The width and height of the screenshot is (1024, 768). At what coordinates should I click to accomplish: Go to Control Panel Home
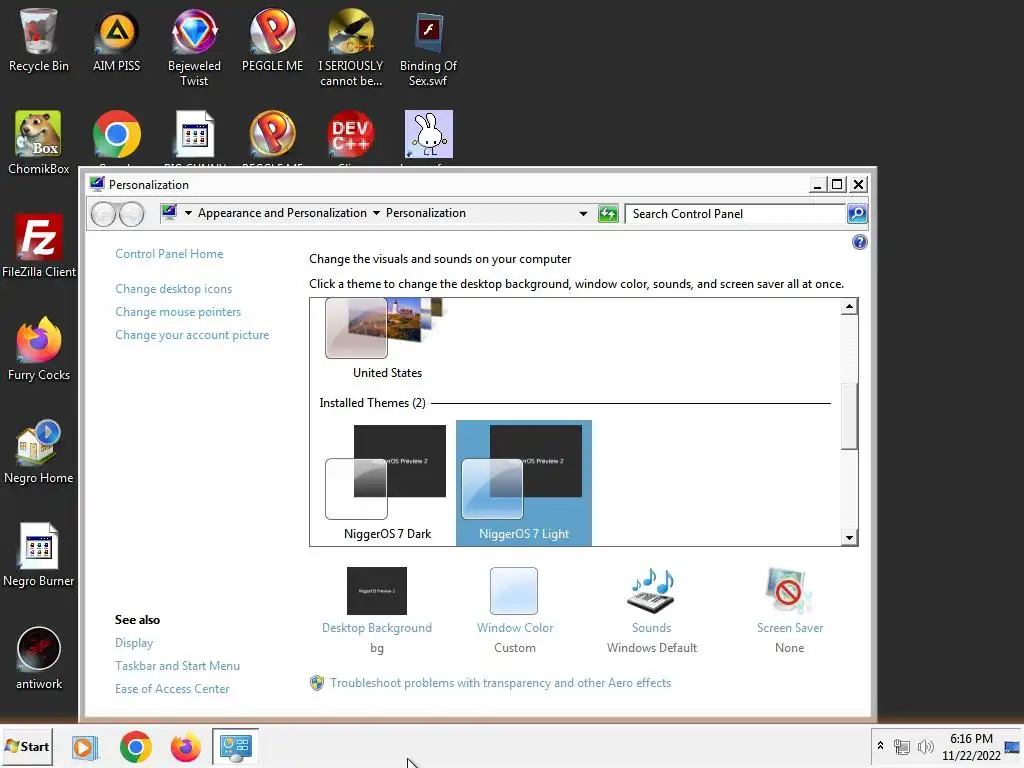pos(169,254)
